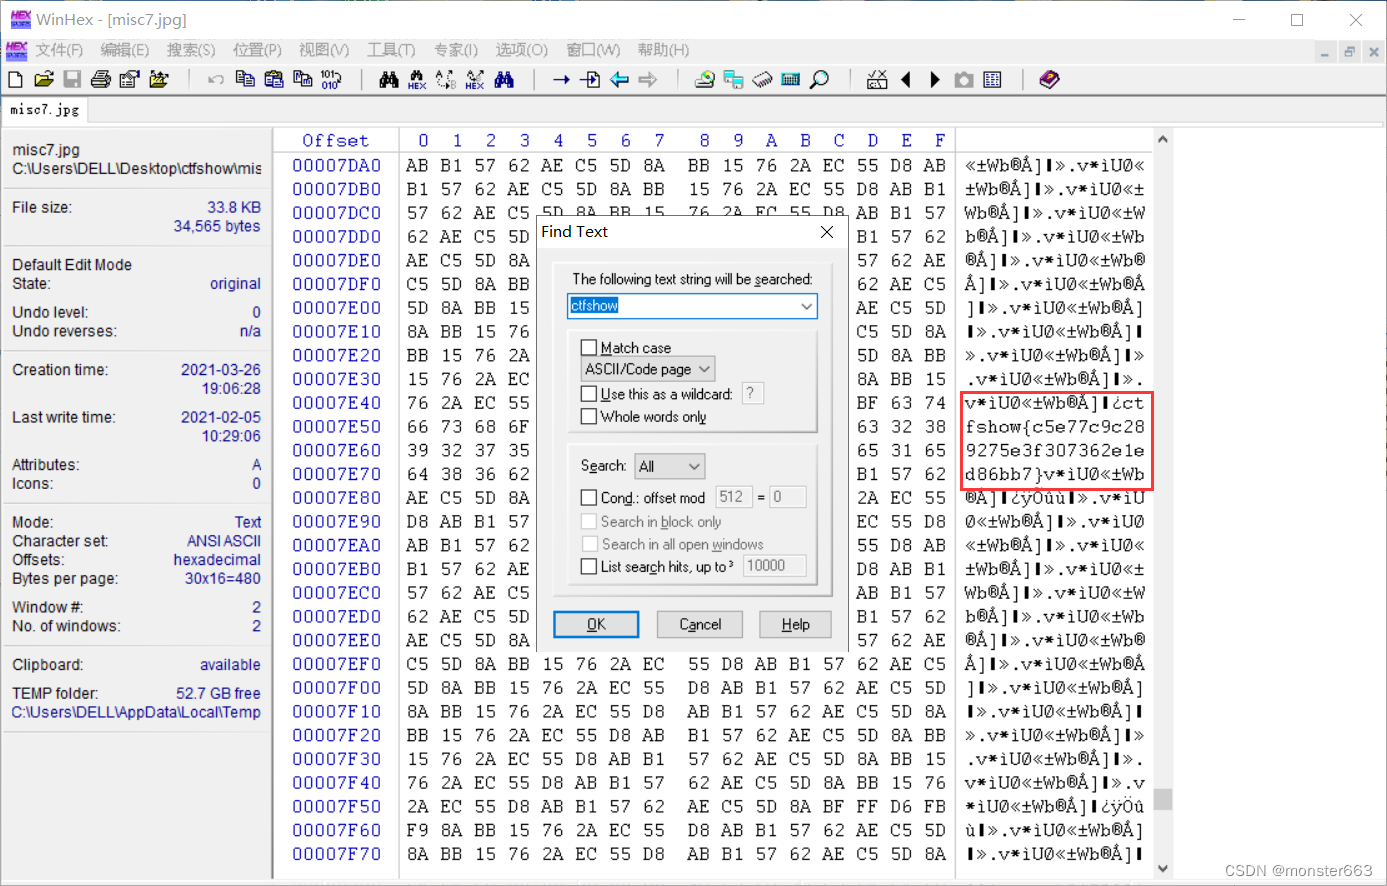The height and width of the screenshot is (886, 1387).
Task: Click the Calculator toolbar icon
Action: pos(790,79)
